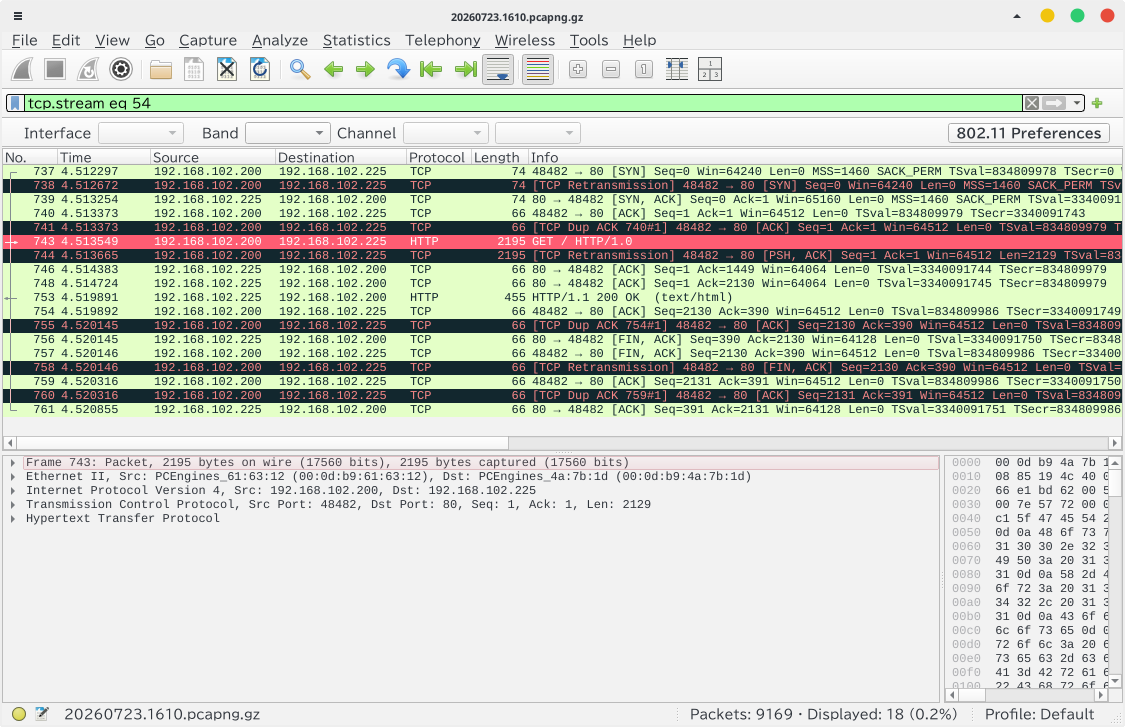The image size is (1125, 727).
Task: Open the View menu
Action: tap(113, 40)
